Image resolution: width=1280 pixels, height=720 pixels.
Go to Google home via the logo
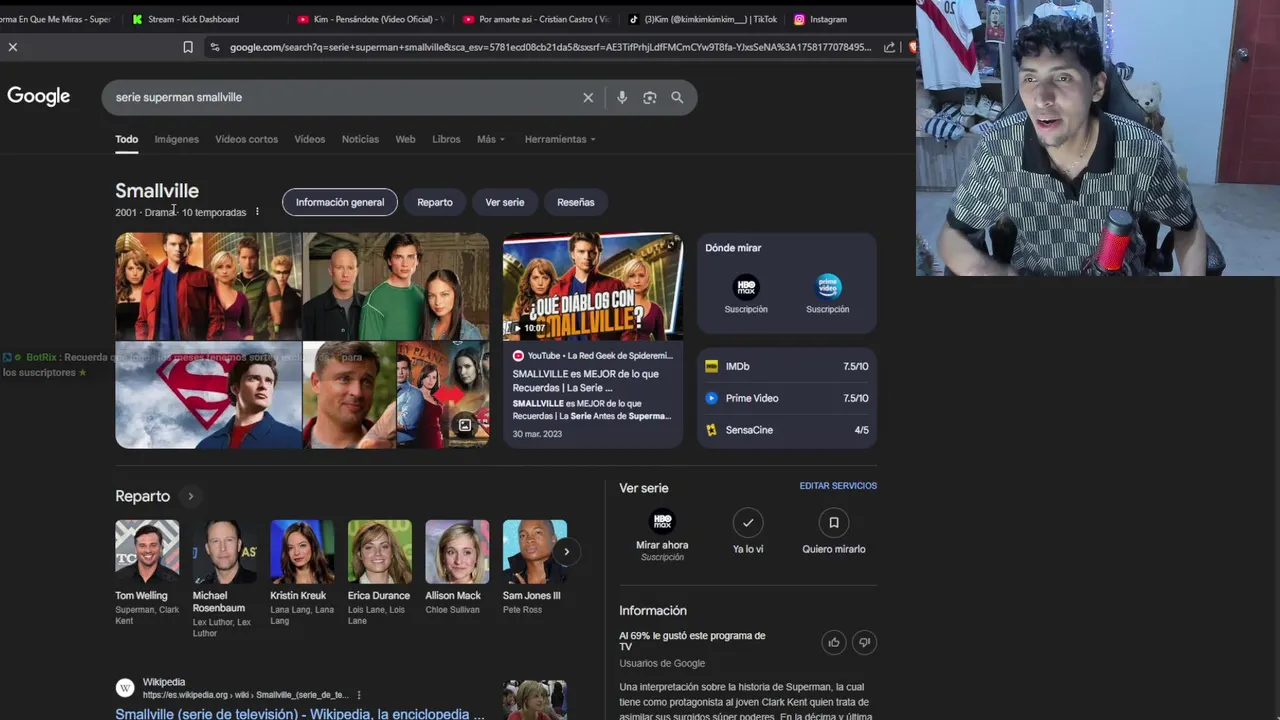[x=39, y=96]
